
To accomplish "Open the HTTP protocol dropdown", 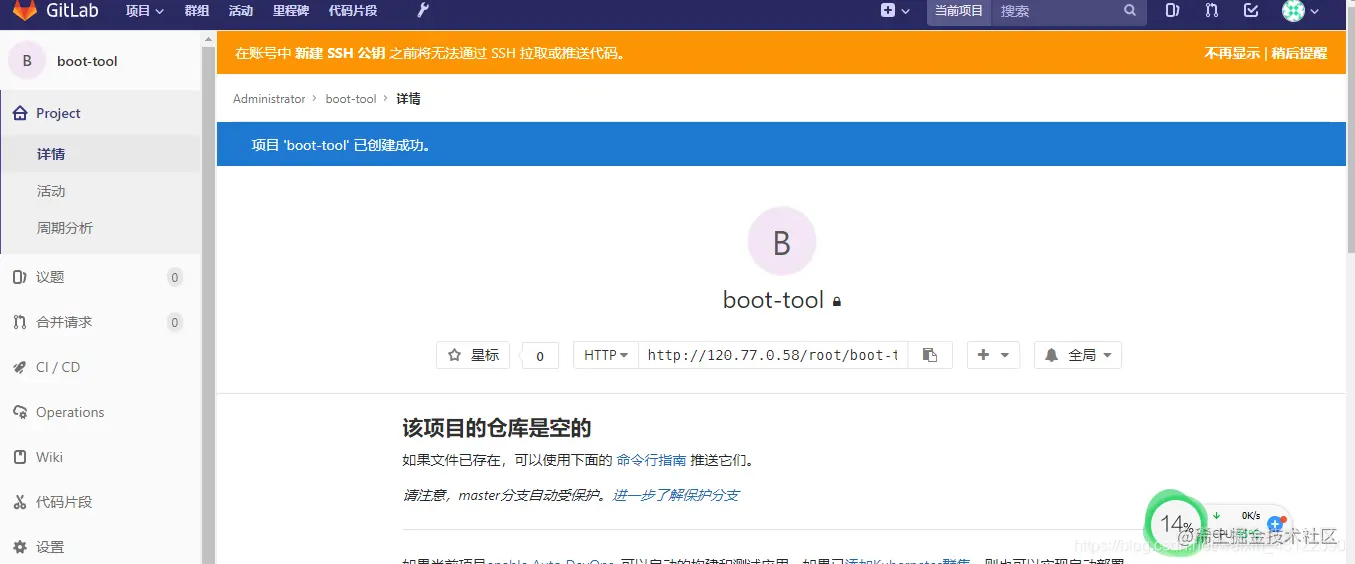I will pos(606,355).
